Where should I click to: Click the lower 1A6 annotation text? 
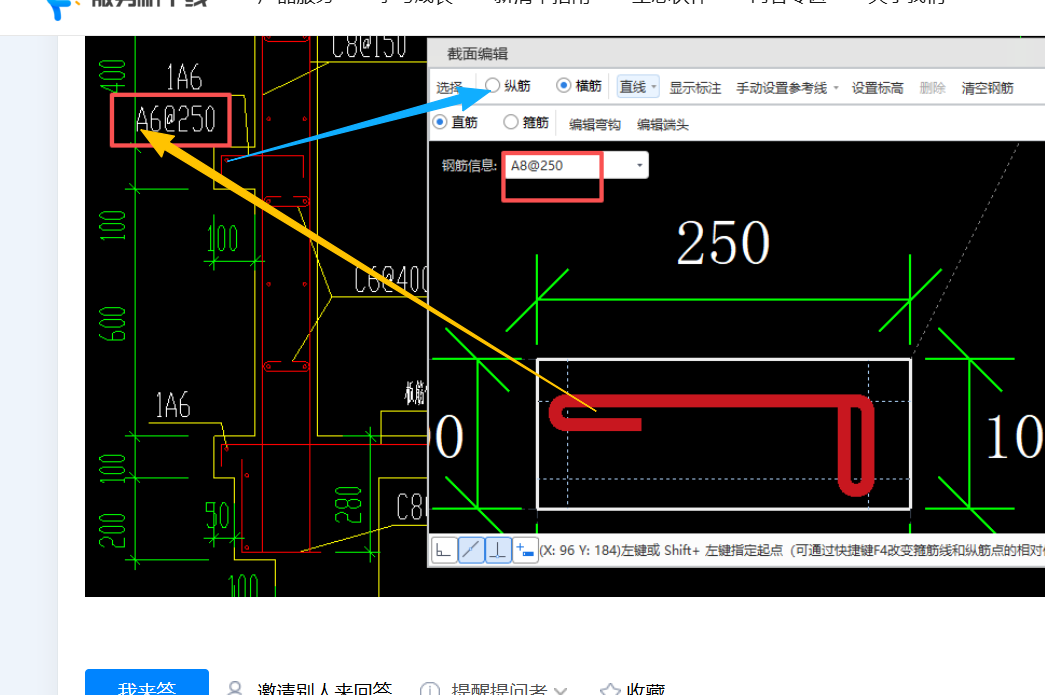tap(173, 405)
